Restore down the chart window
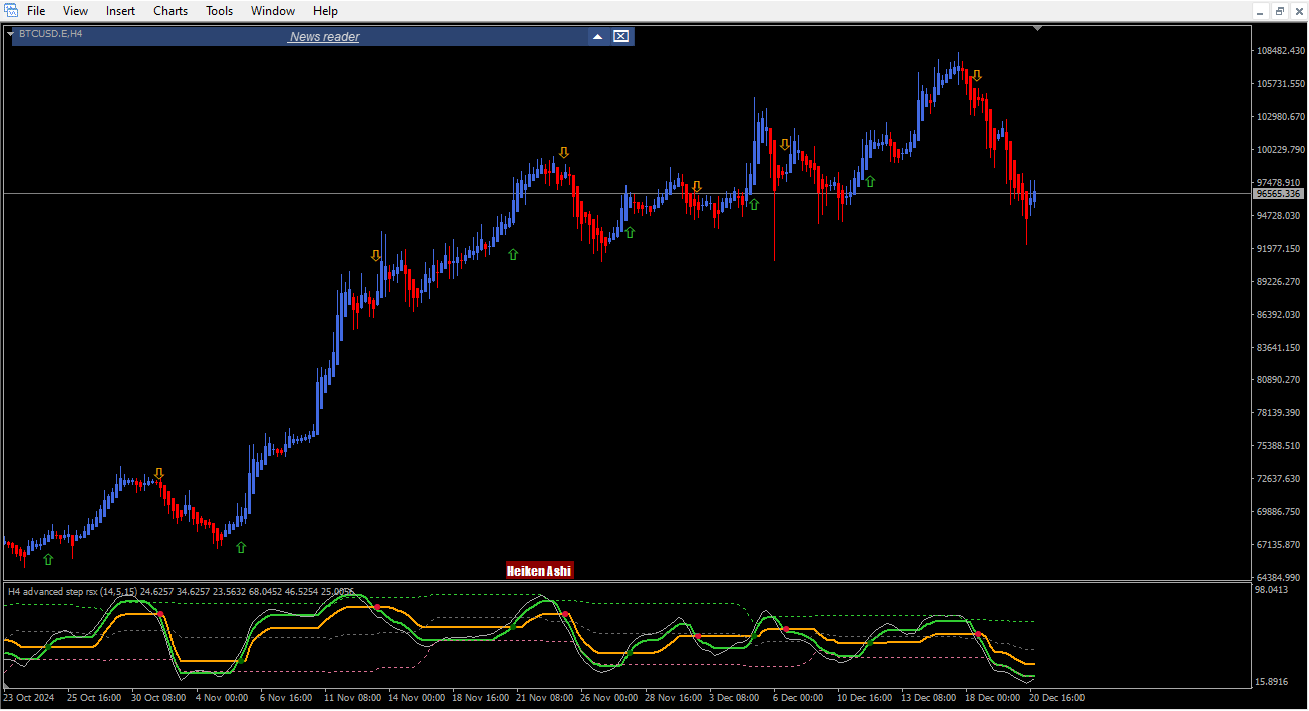Screen dimensions: 1309x711 (x=1280, y=10)
